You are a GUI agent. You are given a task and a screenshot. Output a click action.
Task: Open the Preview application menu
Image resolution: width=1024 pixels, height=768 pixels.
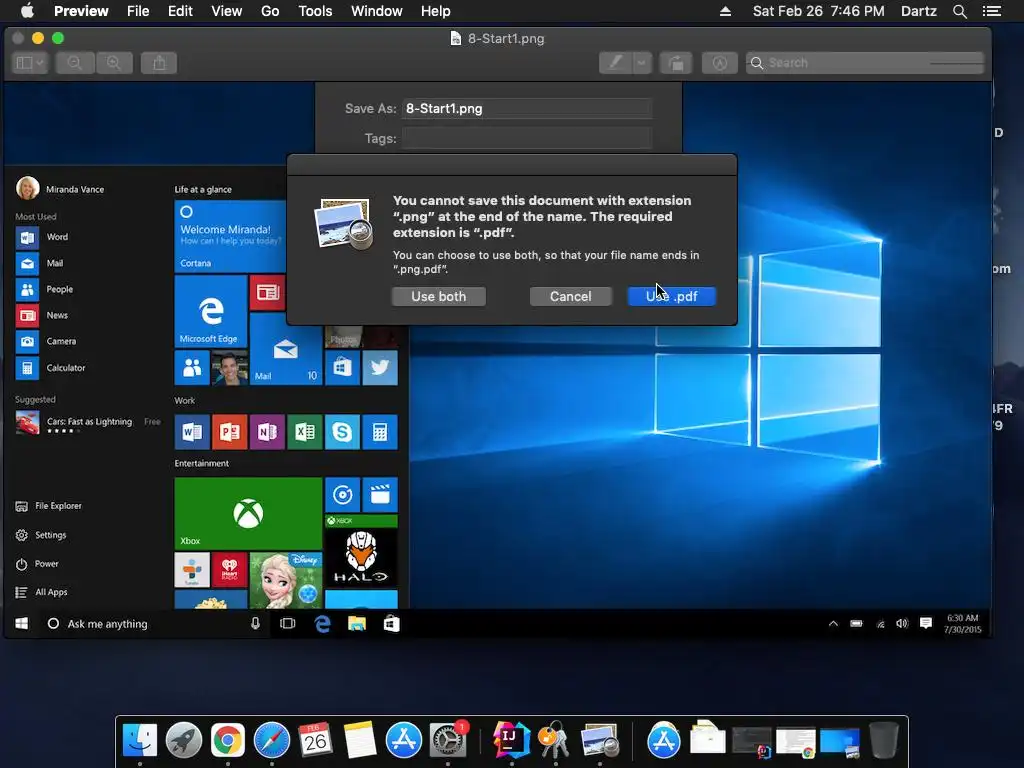pos(81,11)
